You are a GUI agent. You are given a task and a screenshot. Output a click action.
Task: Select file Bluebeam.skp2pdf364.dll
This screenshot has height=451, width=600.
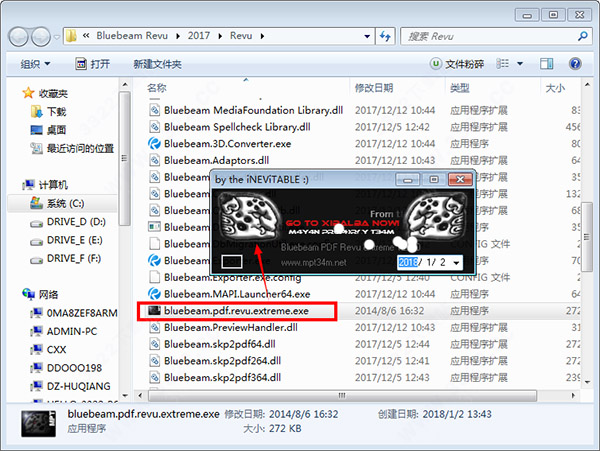pos(222,378)
